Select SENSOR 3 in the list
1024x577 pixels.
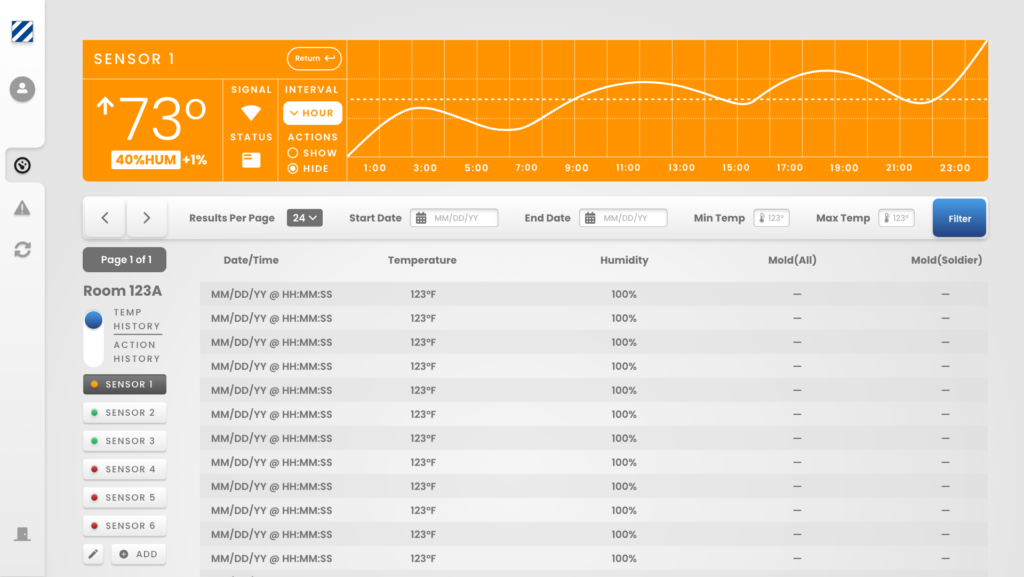pos(124,441)
